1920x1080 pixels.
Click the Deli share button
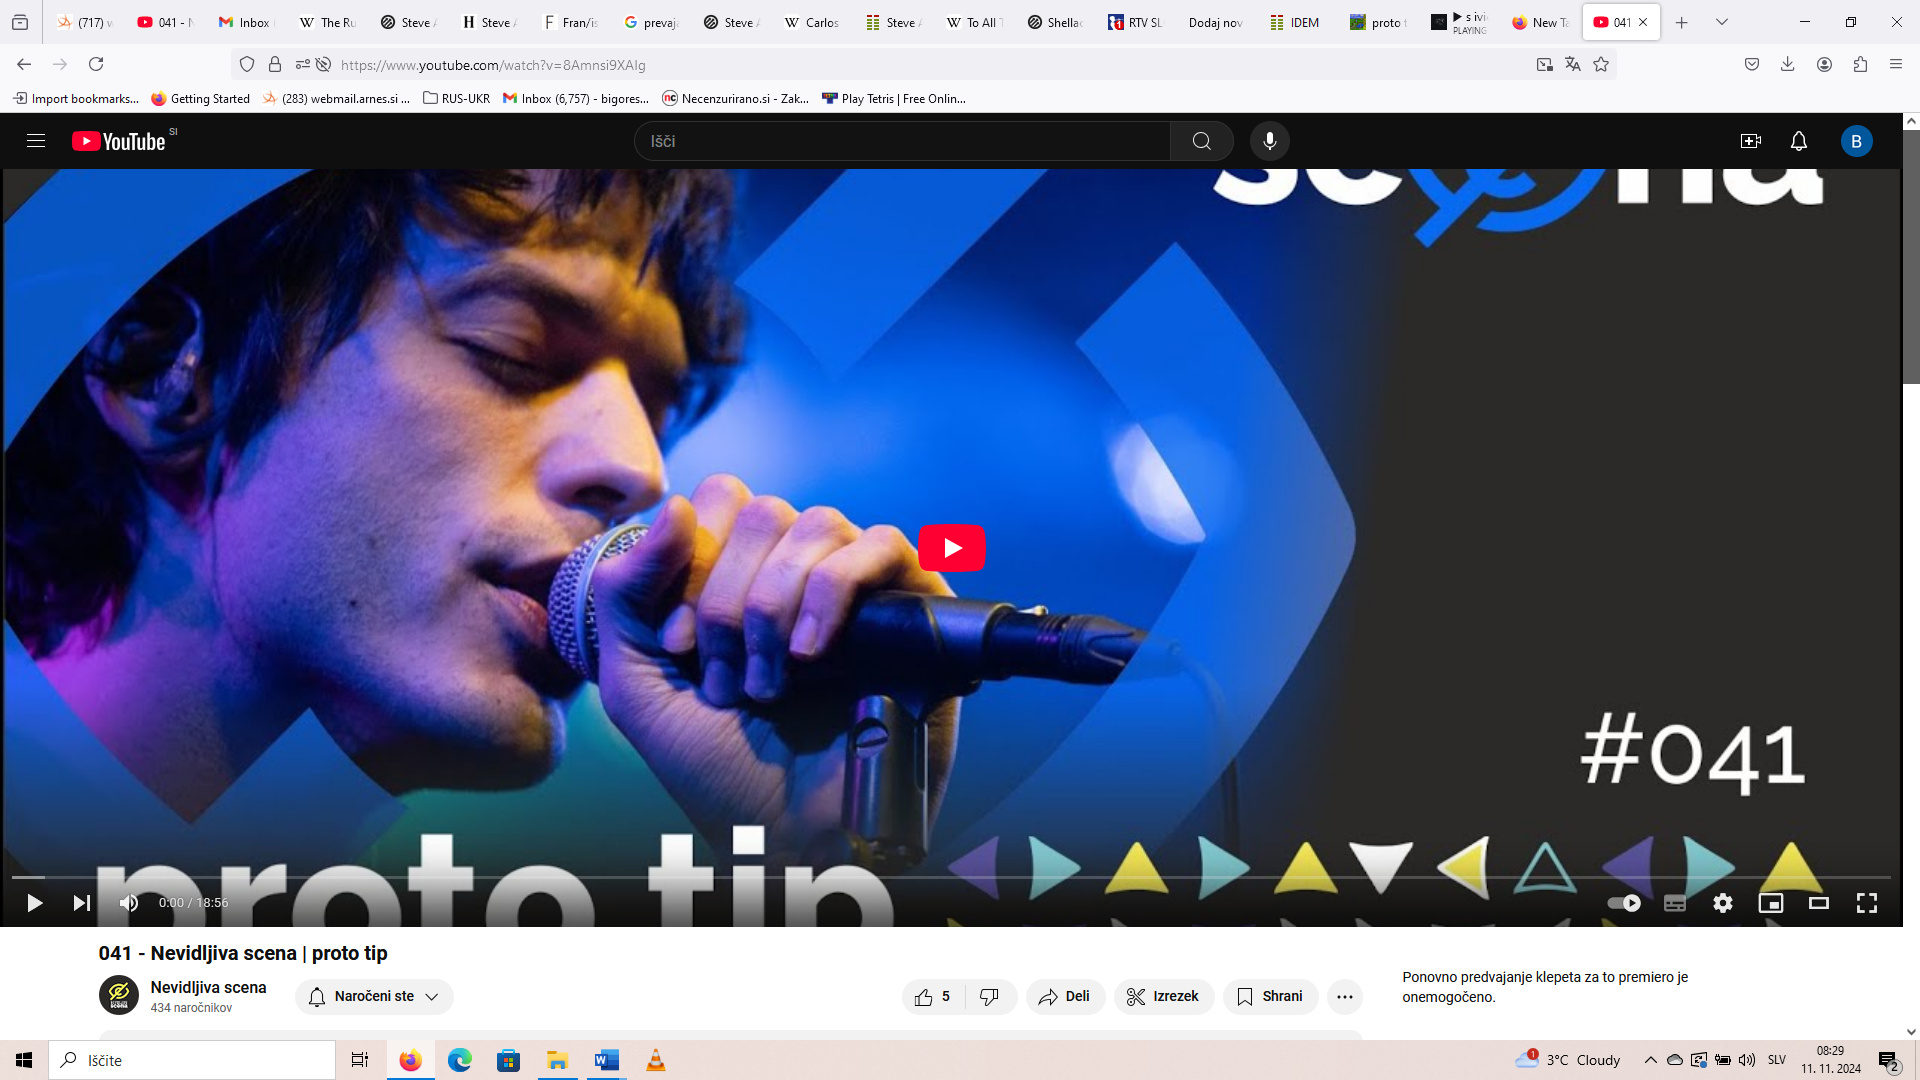coord(1064,996)
